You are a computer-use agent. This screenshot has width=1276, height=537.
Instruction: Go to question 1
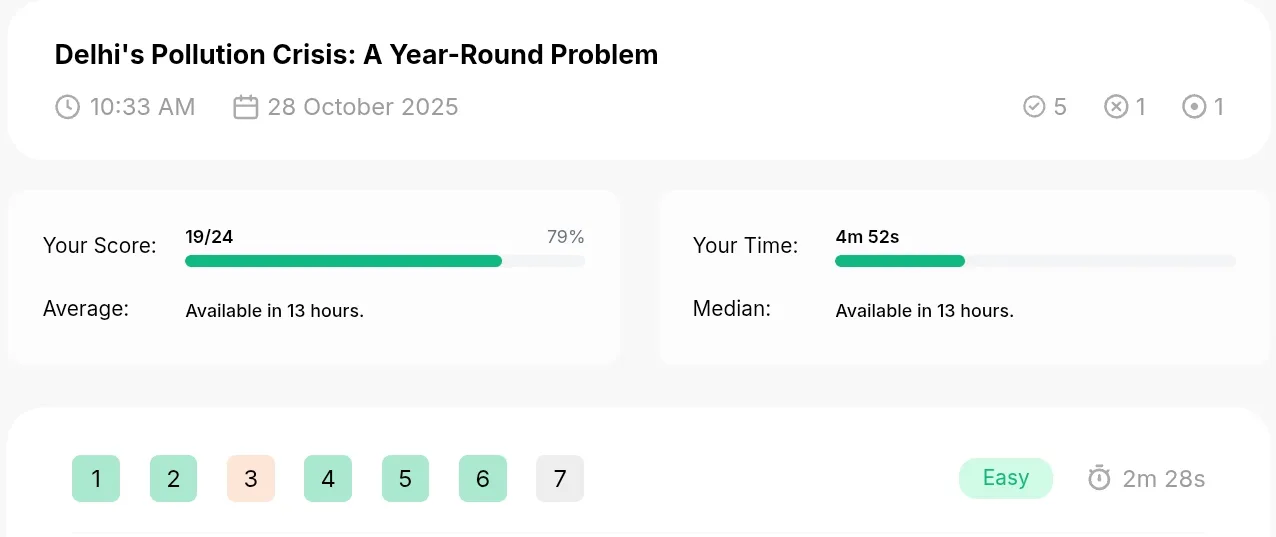pos(96,478)
